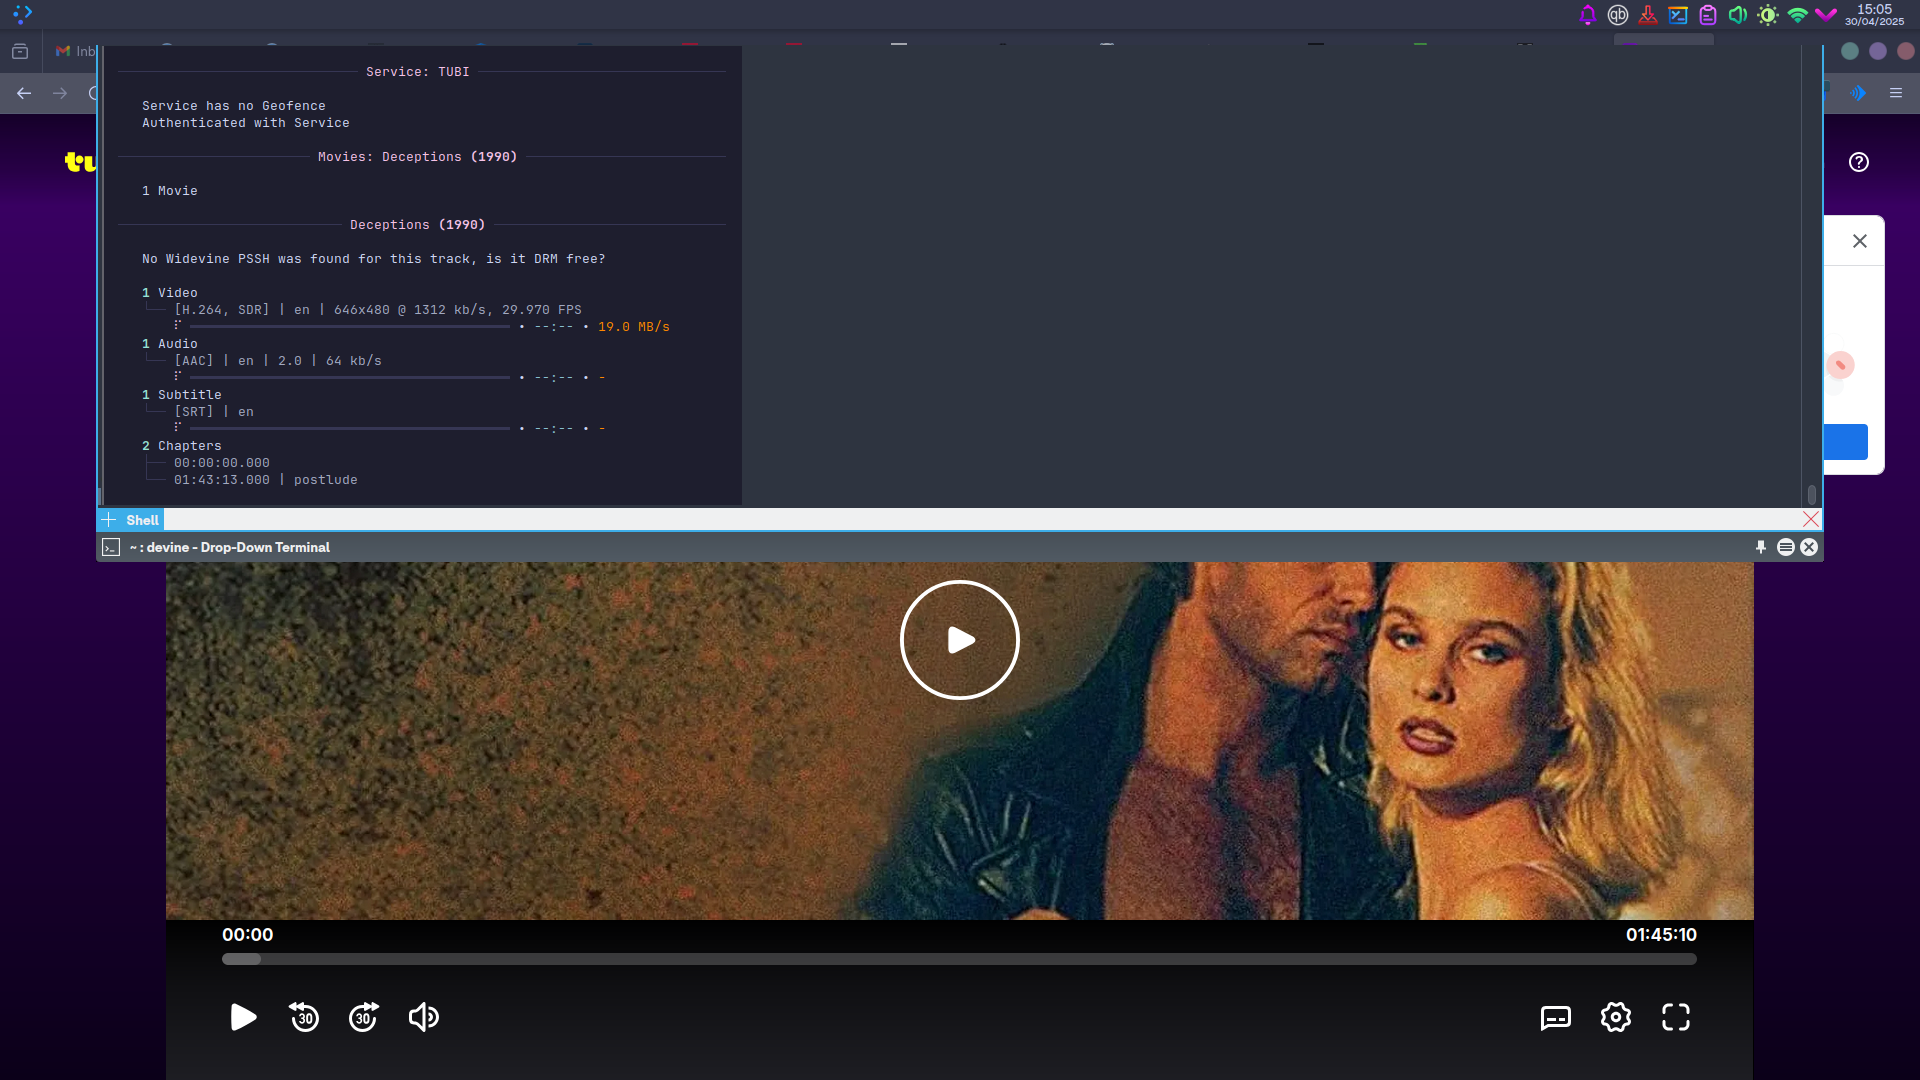Mute the video player volume
The height and width of the screenshot is (1080, 1920).
[x=424, y=1017]
